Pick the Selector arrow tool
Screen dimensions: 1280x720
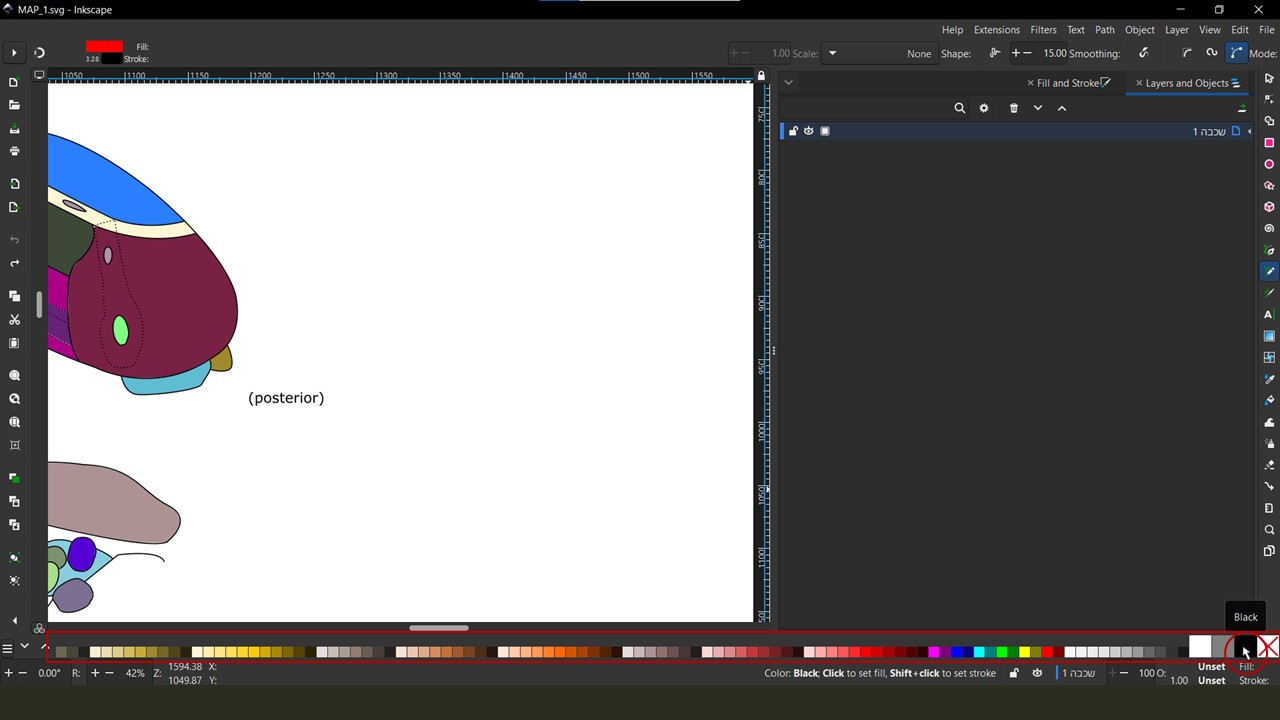(1269, 78)
